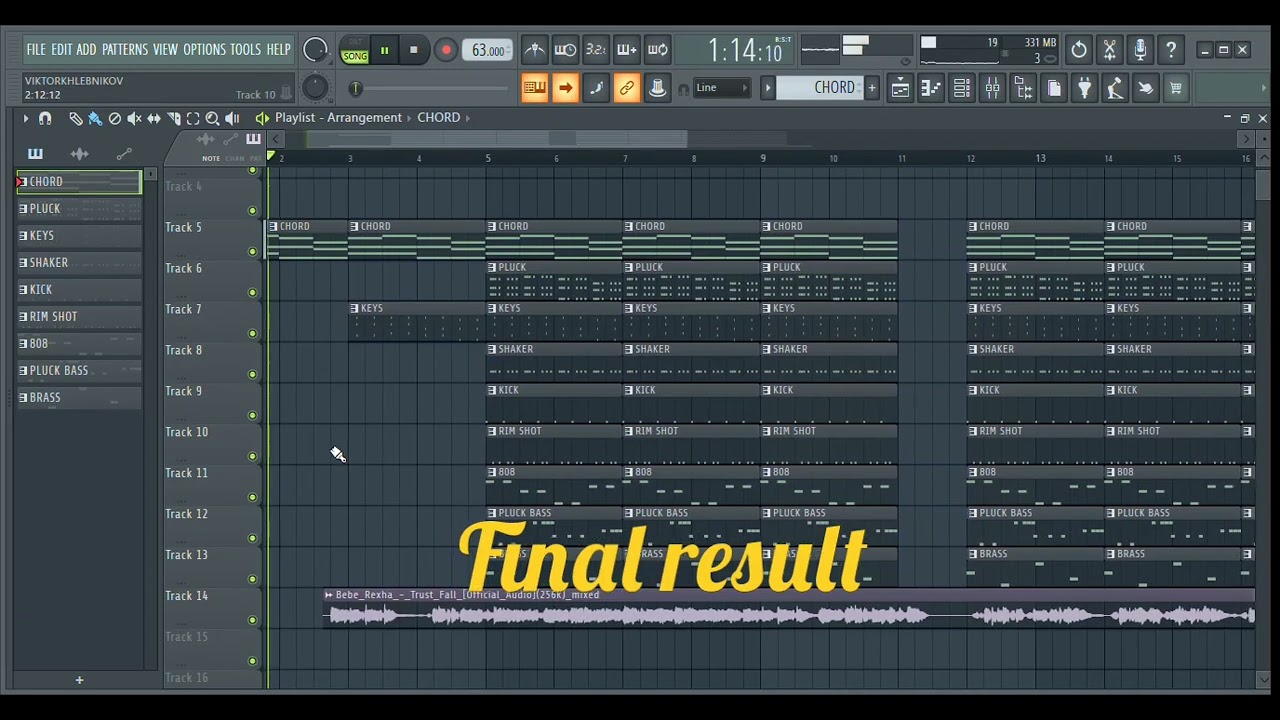This screenshot has height=720, width=1280.
Task: Open the Playlist view from the toolbar
Action: (x=900, y=88)
